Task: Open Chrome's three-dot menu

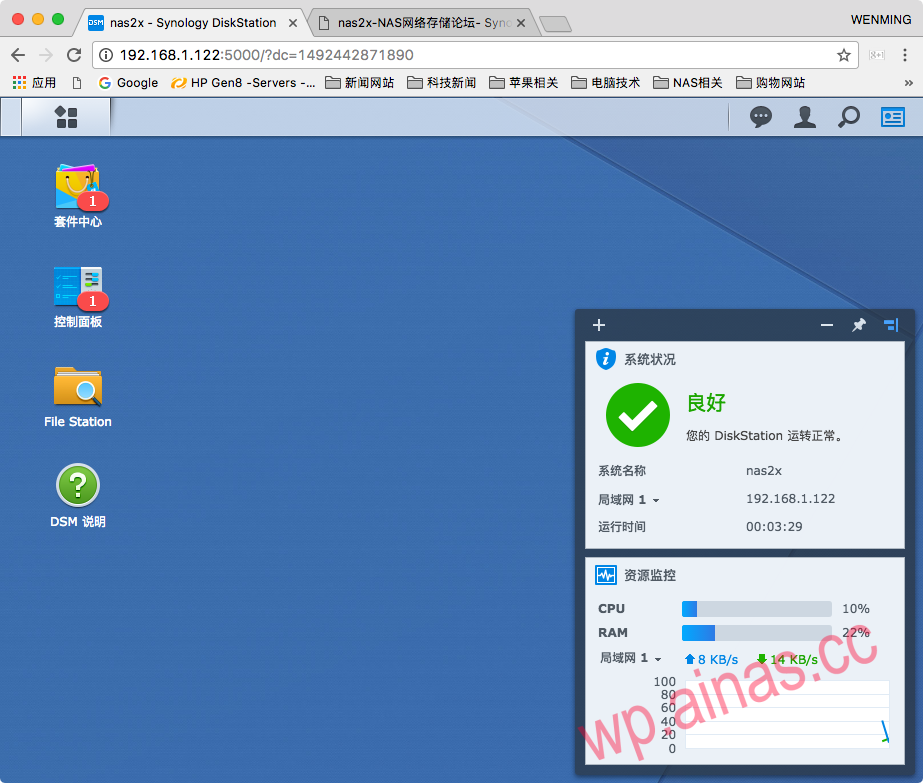Action: pos(905,55)
